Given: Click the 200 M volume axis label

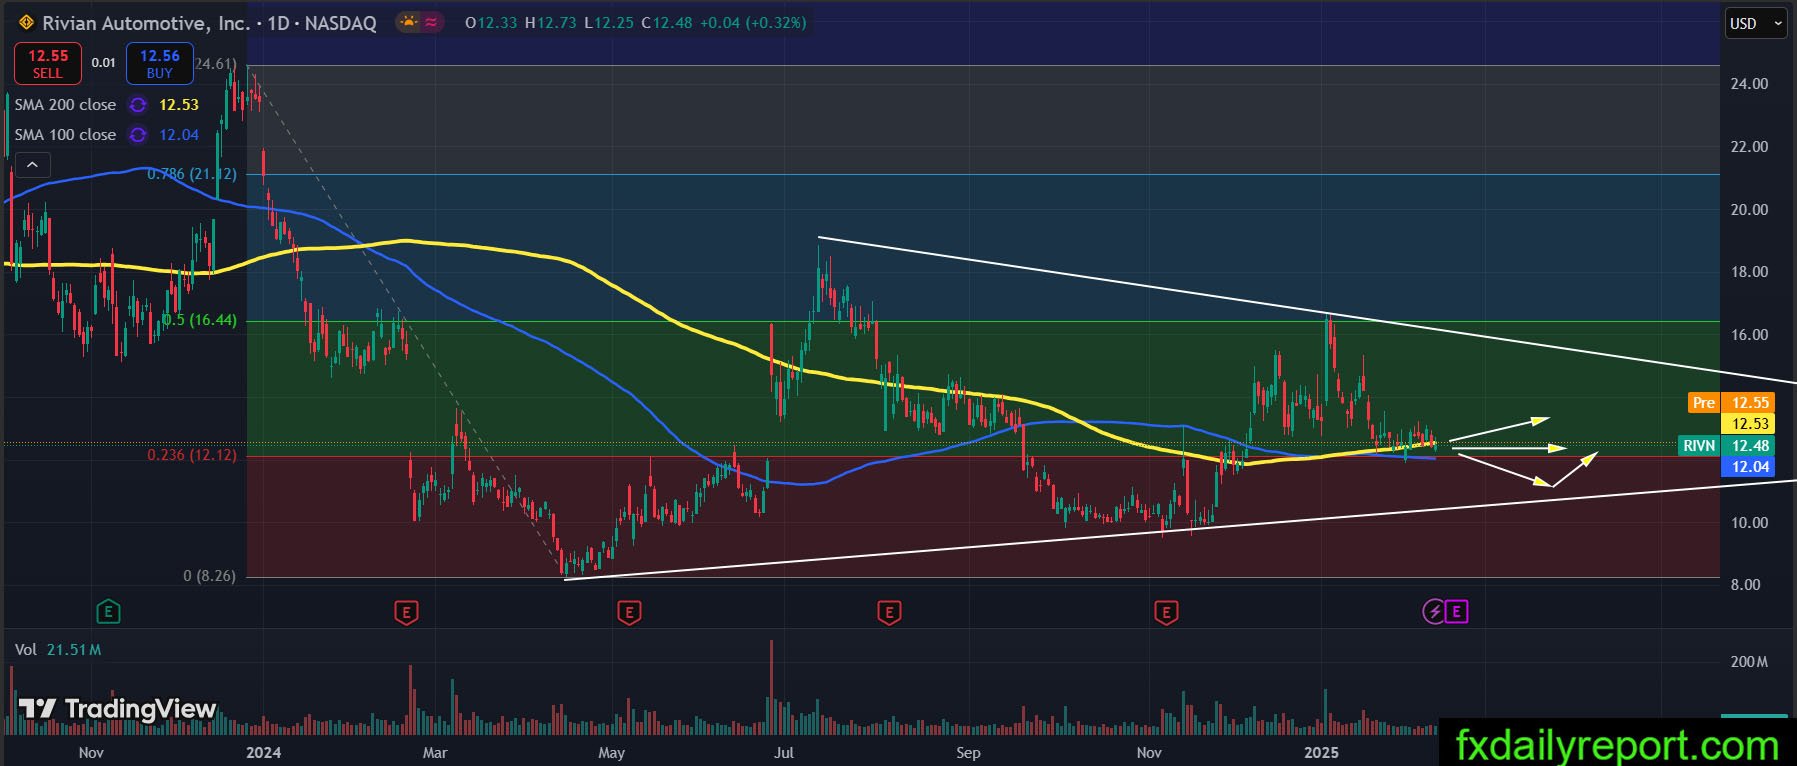Looking at the screenshot, I should point(1749,662).
